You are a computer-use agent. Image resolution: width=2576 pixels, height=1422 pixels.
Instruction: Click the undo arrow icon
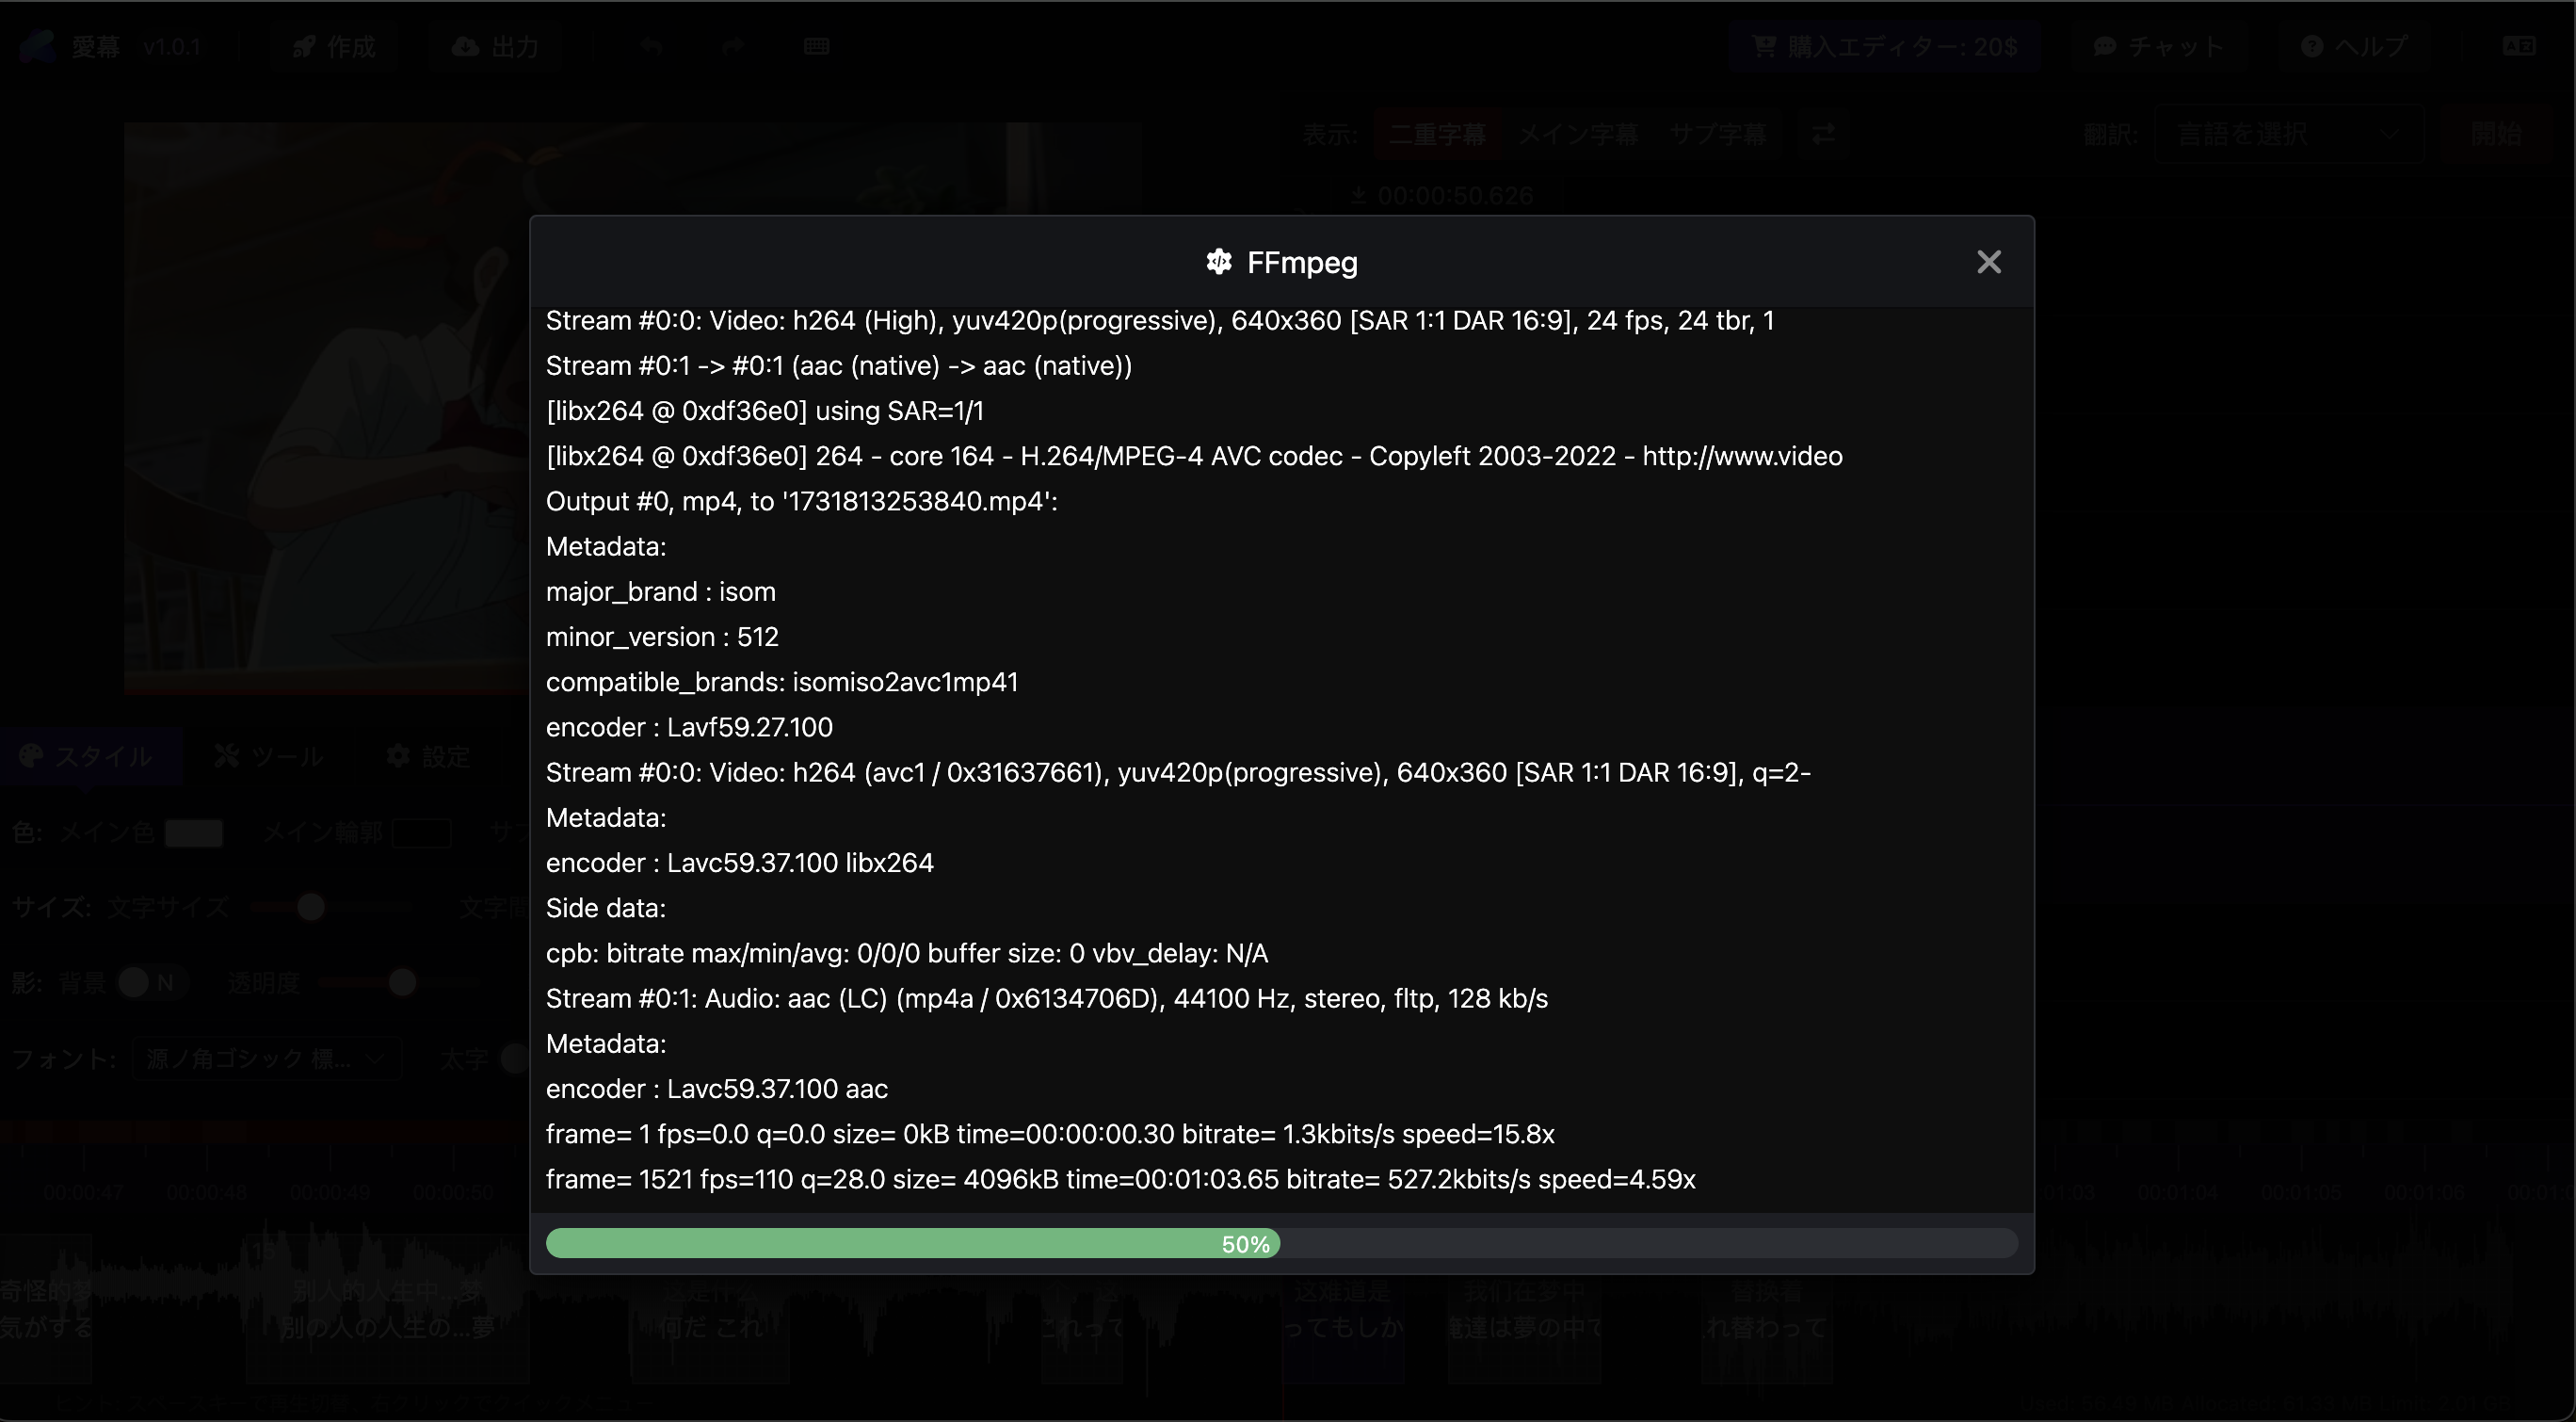coord(651,46)
